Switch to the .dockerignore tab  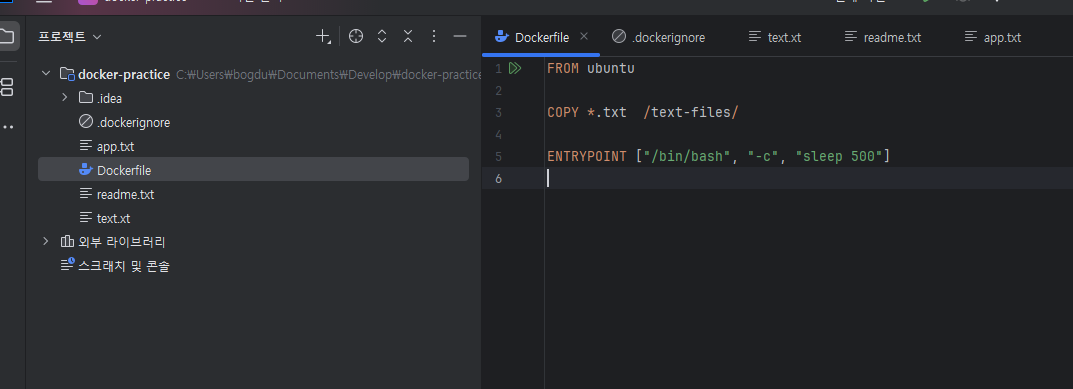coord(658,37)
